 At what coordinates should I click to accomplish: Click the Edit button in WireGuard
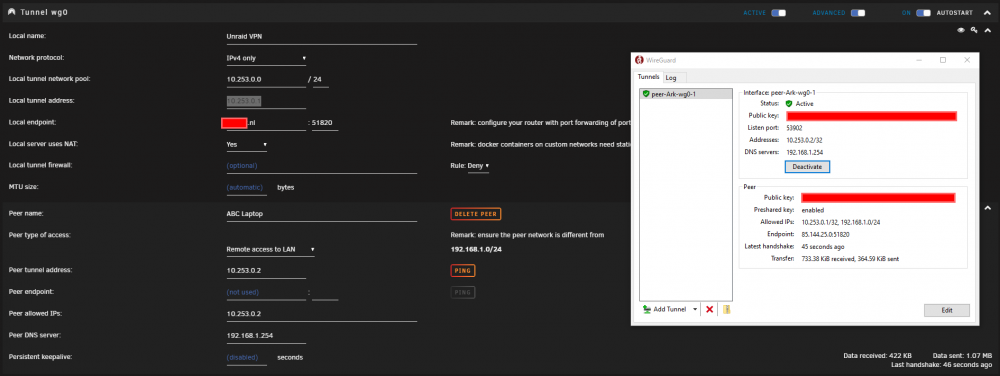click(946, 310)
